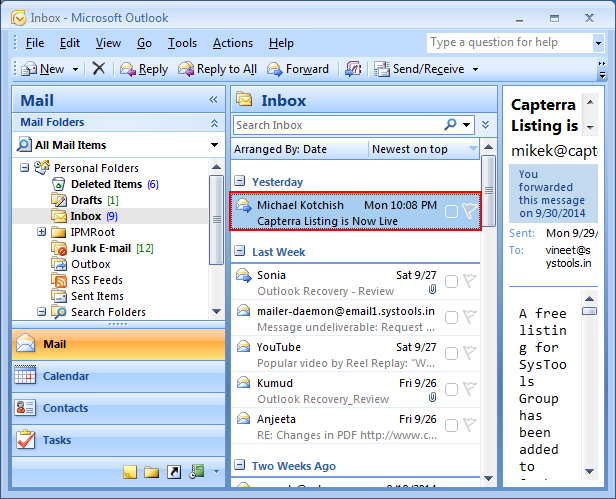Screen dimensions: 616x499
Task: Open the Tools menu
Action: (x=182, y=43)
